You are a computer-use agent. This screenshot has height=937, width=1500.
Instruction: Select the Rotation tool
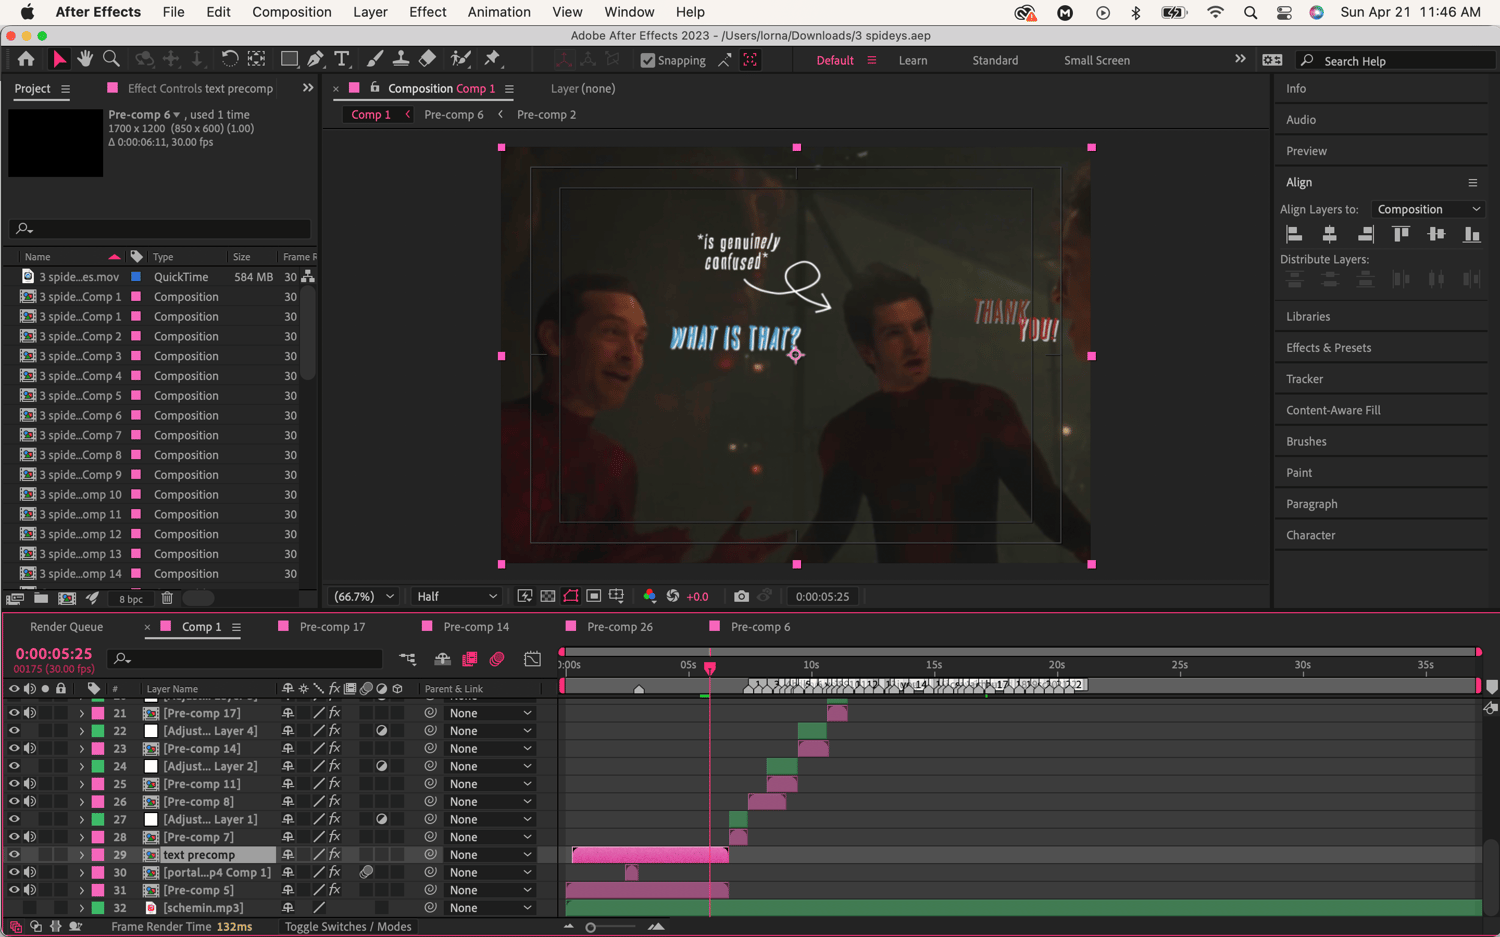229,60
